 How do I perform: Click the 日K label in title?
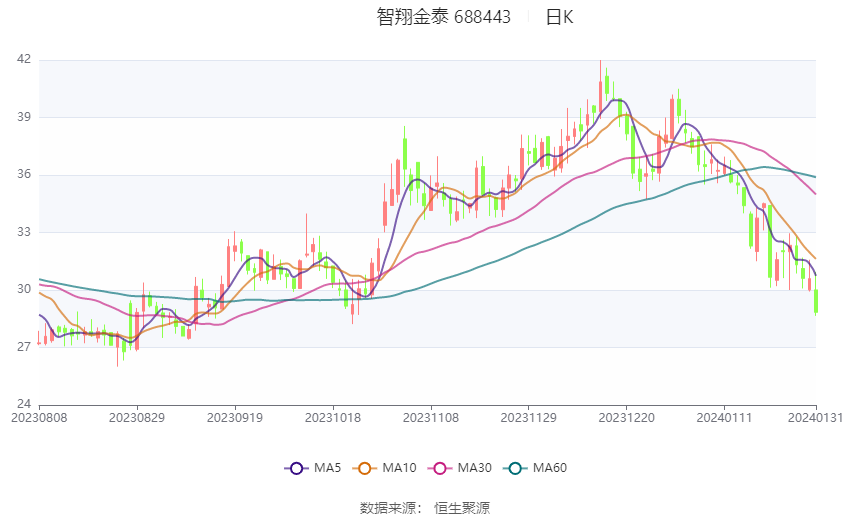click(x=559, y=17)
